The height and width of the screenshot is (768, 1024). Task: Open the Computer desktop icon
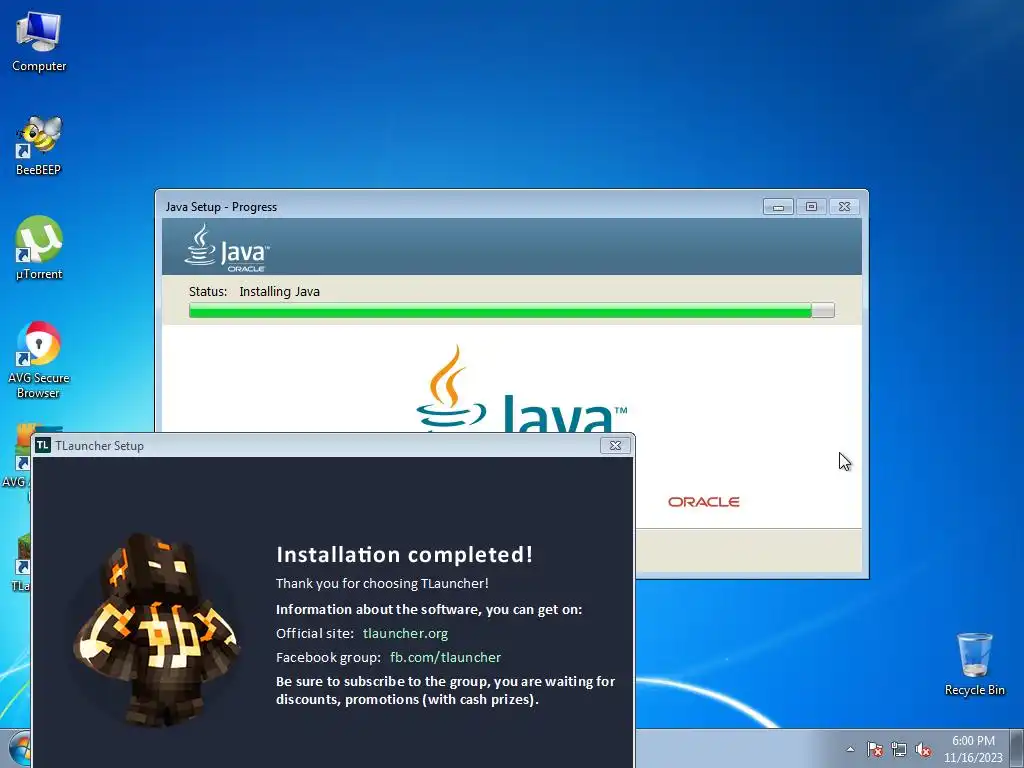pyautogui.click(x=39, y=40)
